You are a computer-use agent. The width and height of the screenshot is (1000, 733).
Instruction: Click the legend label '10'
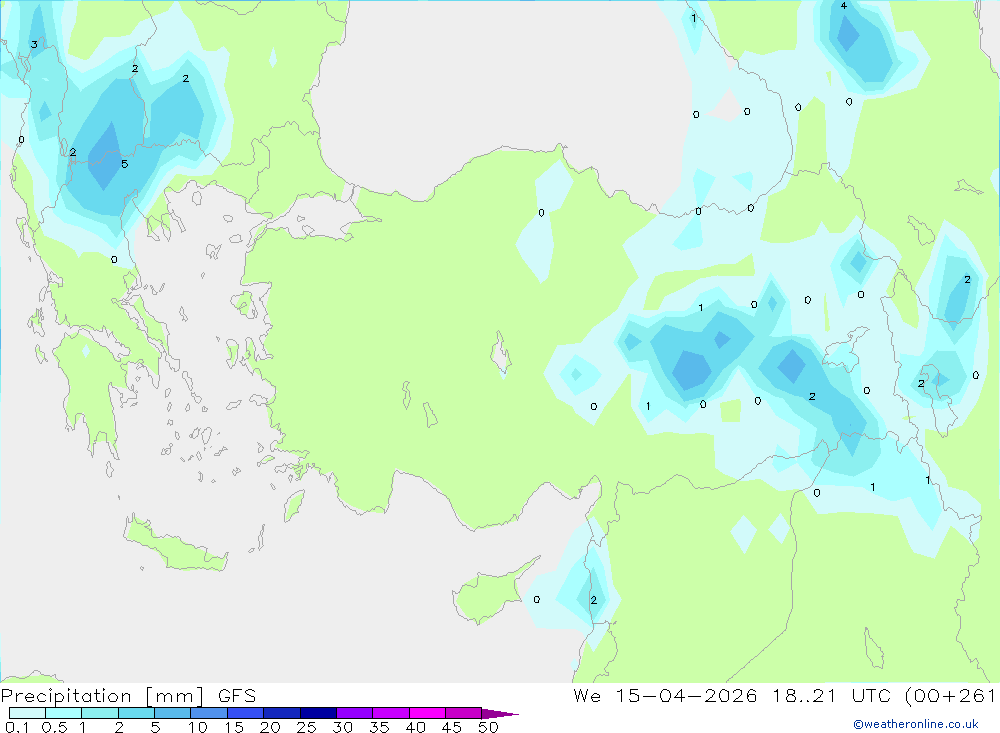(x=198, y=727)
